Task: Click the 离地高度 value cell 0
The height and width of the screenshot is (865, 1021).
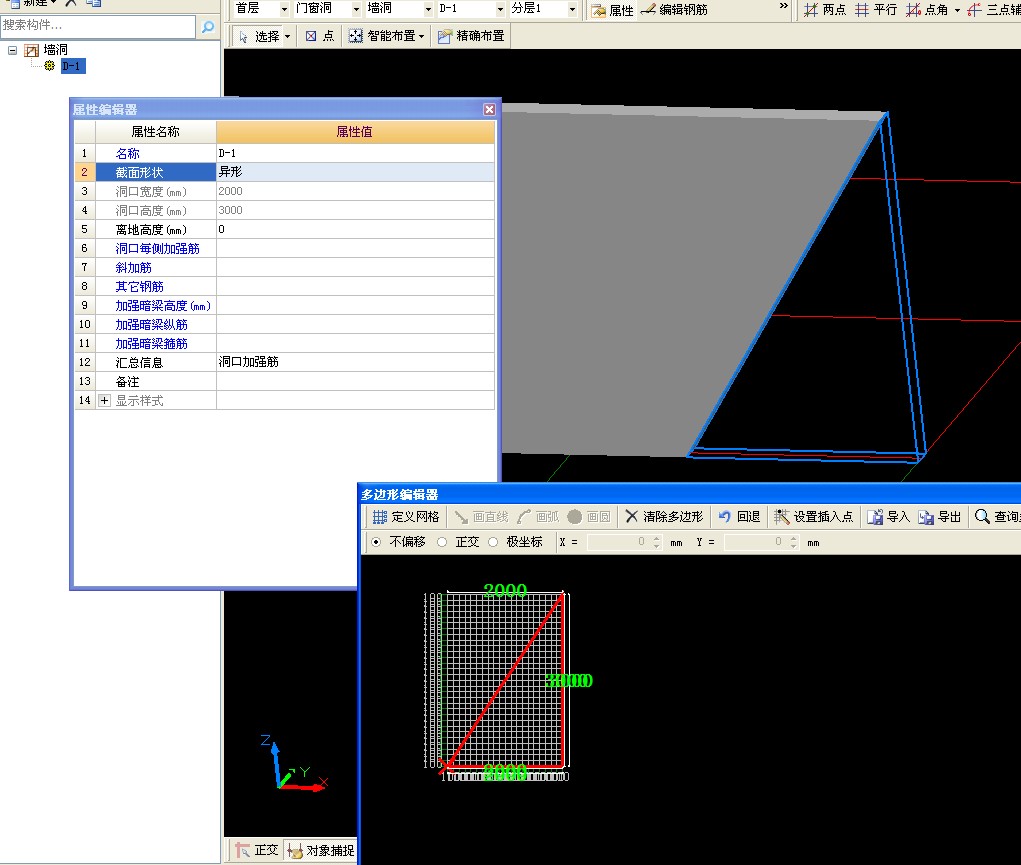Action: (x=355, y=229)
